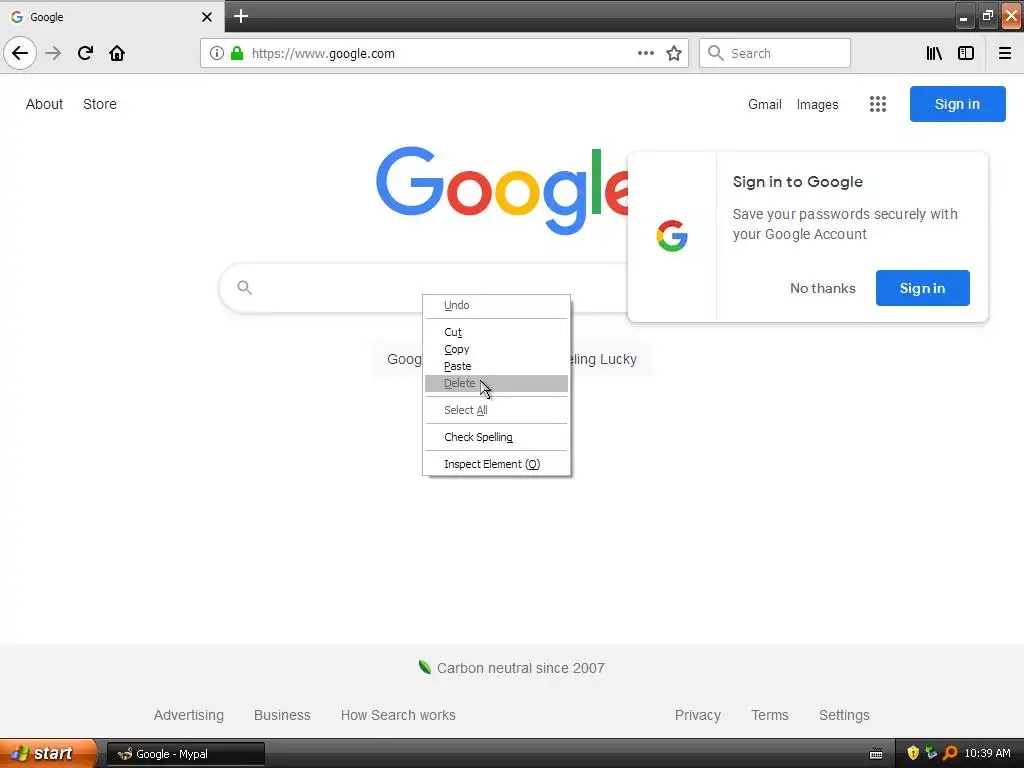Viewport: 1024px width, 768px height.
Task: Select the Google tab
Action: click(x=111, y=17)
